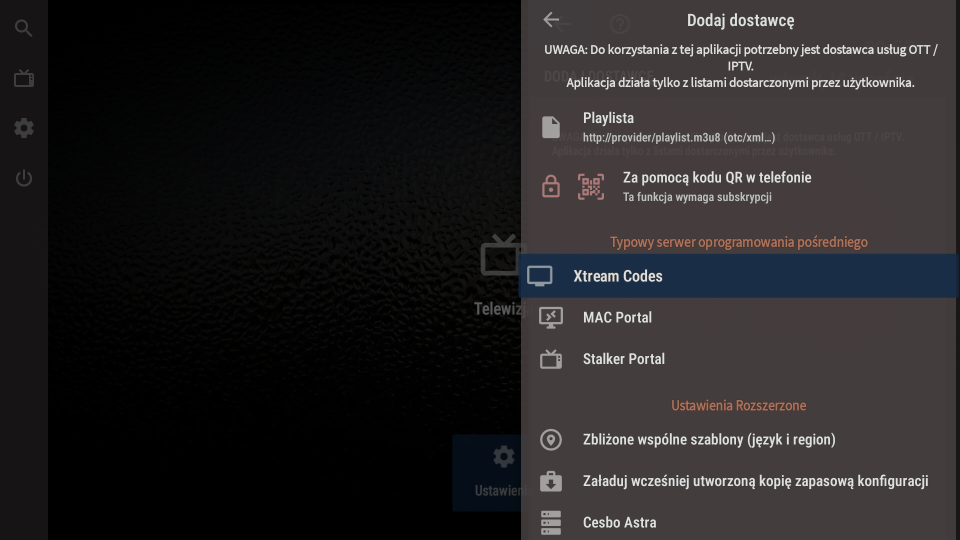
Task: Click the power icon in sidebar
Action: pos(24,178)
